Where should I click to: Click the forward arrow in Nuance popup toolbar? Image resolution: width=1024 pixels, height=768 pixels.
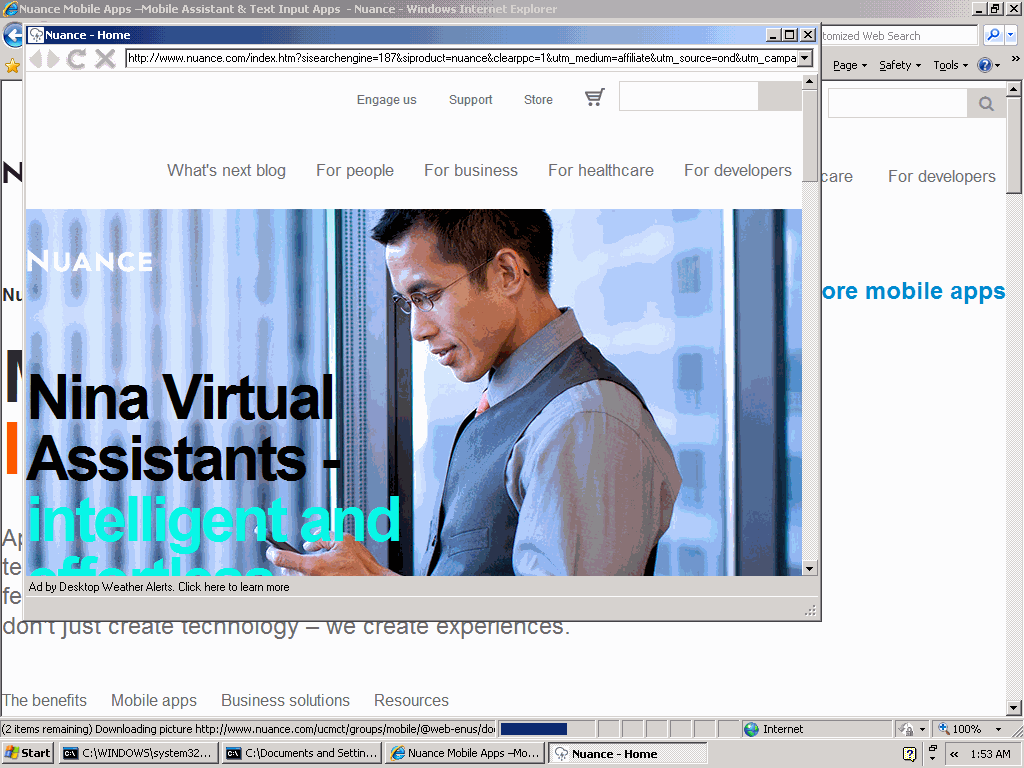tap(53, 59)
